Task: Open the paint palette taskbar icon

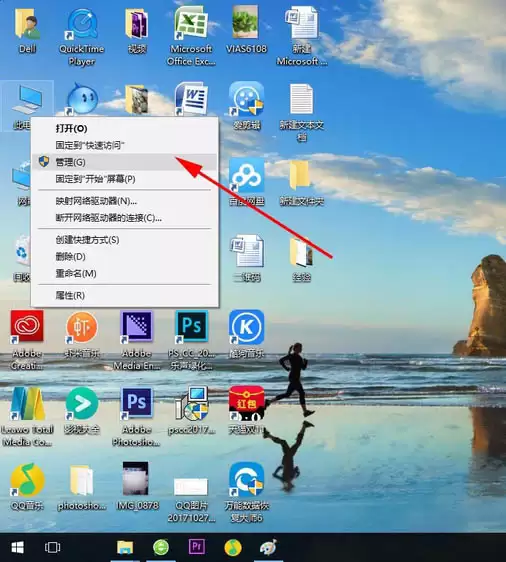Action: click(268, 547)
